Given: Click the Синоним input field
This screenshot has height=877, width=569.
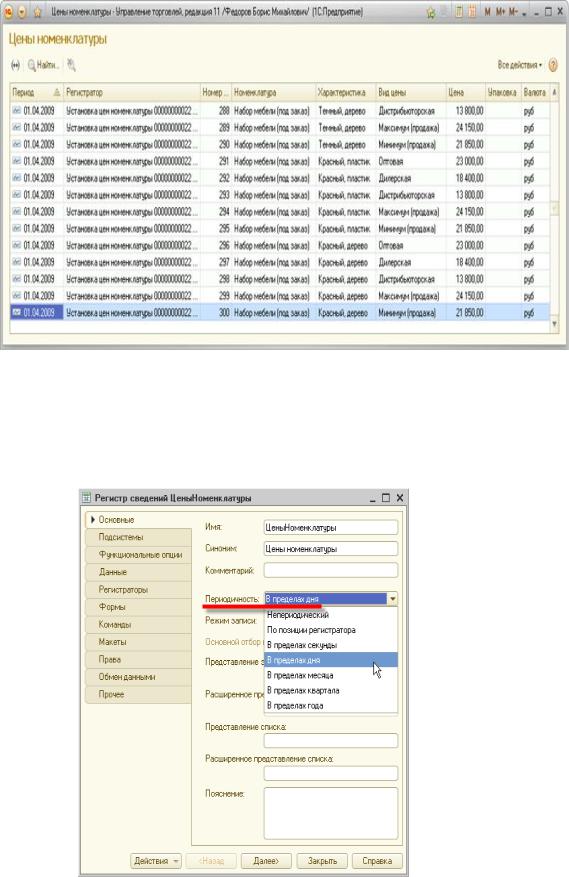Looking at the screenshot, I should coord(331,549).
